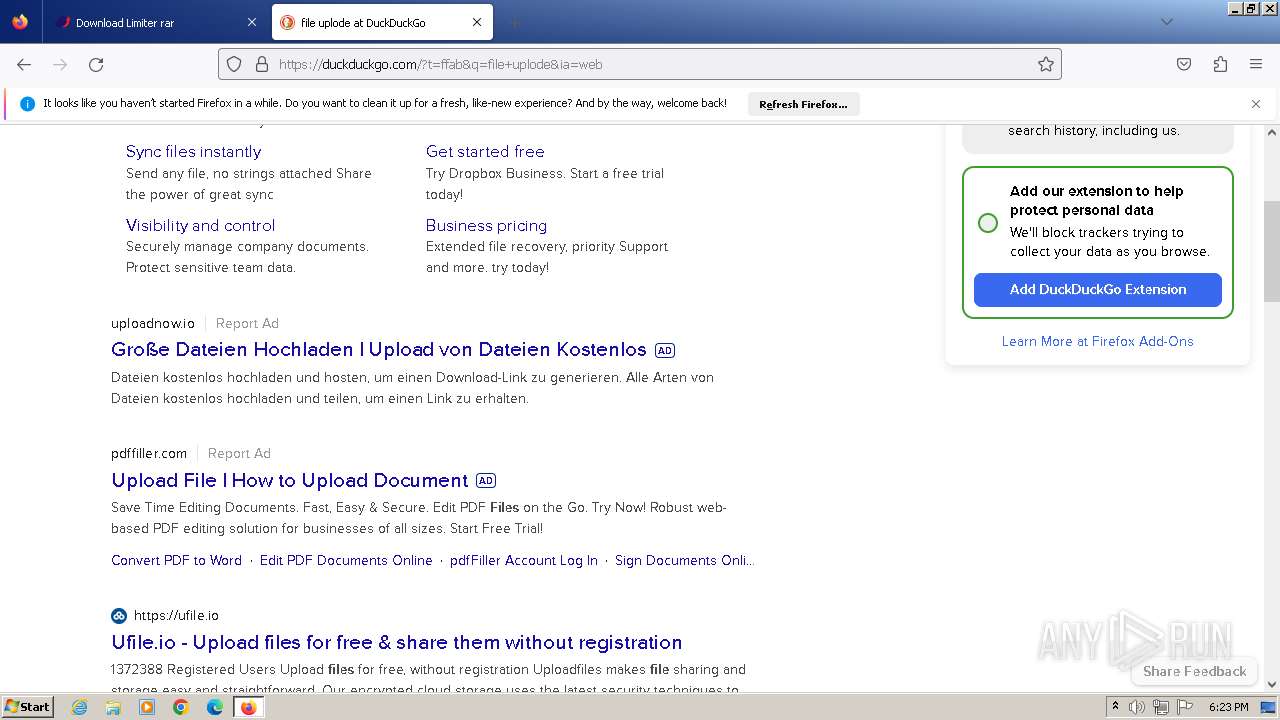Open Ufile.io upload files result title
Image resolution: width=1280 pixels, height=720 pixels.
click(x=397, y=642)
